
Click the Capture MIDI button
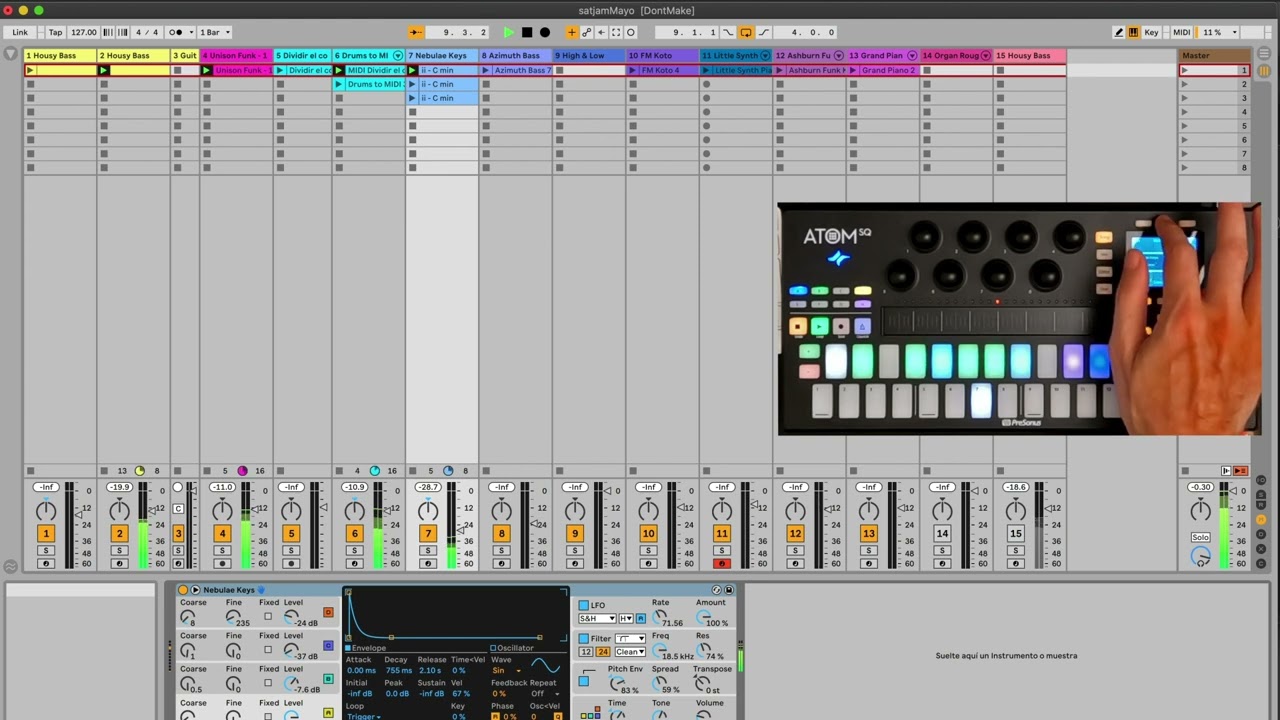[615, 32]
